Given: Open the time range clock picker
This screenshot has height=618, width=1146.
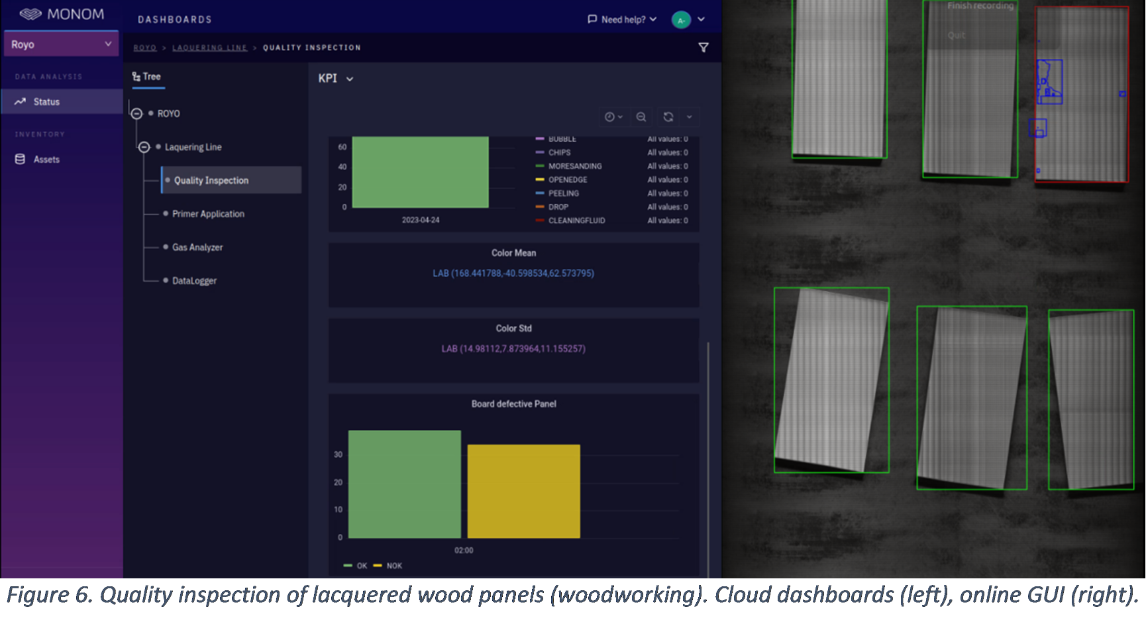Looking at the screenshot, I should point(613,117).
